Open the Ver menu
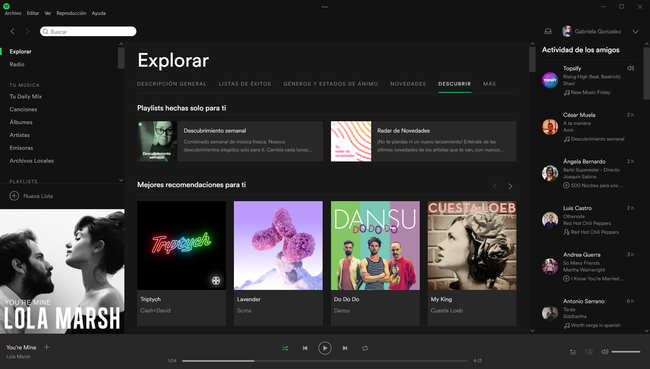The width and height of the screenshot is (650, 369). (48, 13)
